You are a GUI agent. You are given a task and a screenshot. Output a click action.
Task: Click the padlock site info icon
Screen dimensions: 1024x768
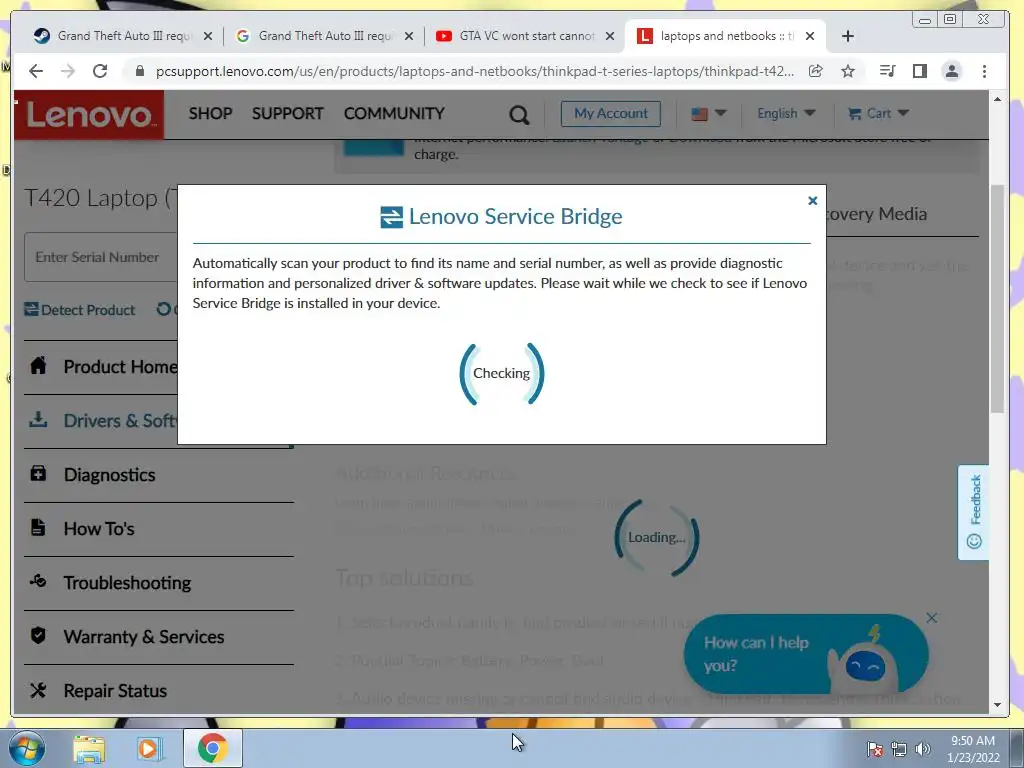139,71
